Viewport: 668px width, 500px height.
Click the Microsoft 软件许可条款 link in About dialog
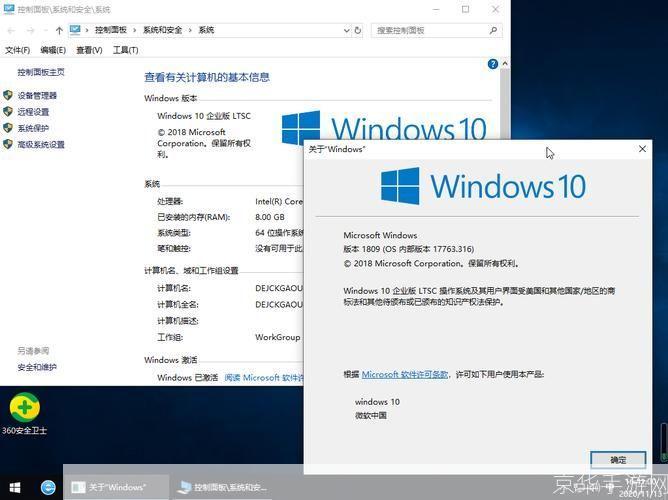[405, 375]
